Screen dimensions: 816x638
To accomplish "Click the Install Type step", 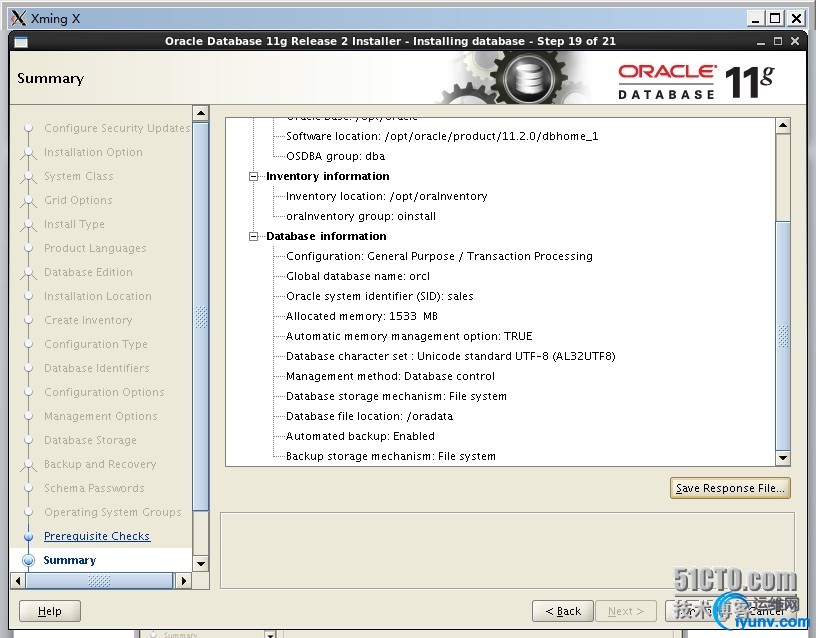I will [74, 224].
